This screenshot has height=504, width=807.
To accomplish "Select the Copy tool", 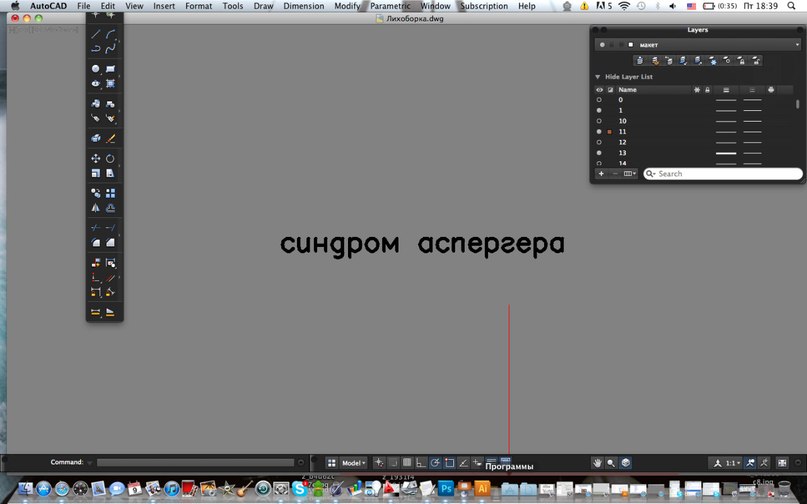I will pos(96,193).
